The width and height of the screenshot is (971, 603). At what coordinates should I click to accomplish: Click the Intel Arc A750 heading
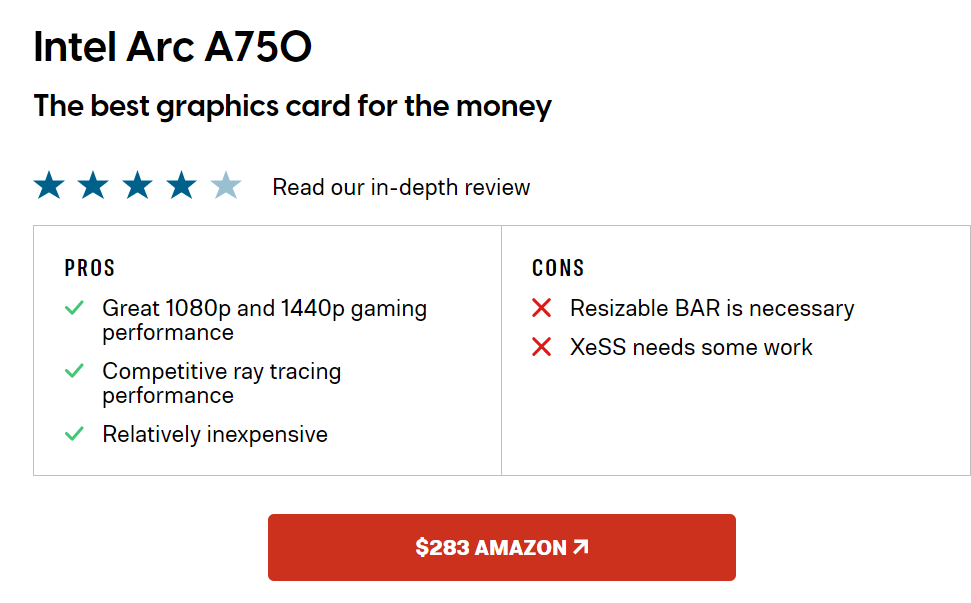pyautogui.click(x=172, y=48)
